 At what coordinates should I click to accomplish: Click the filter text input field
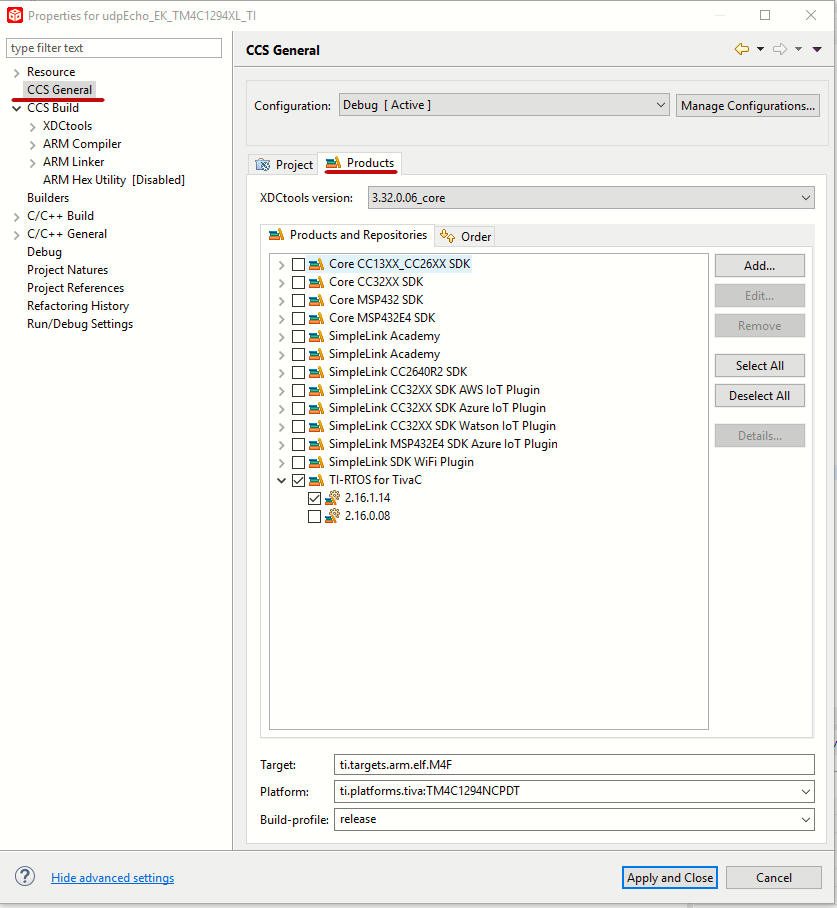pos(114,48)
